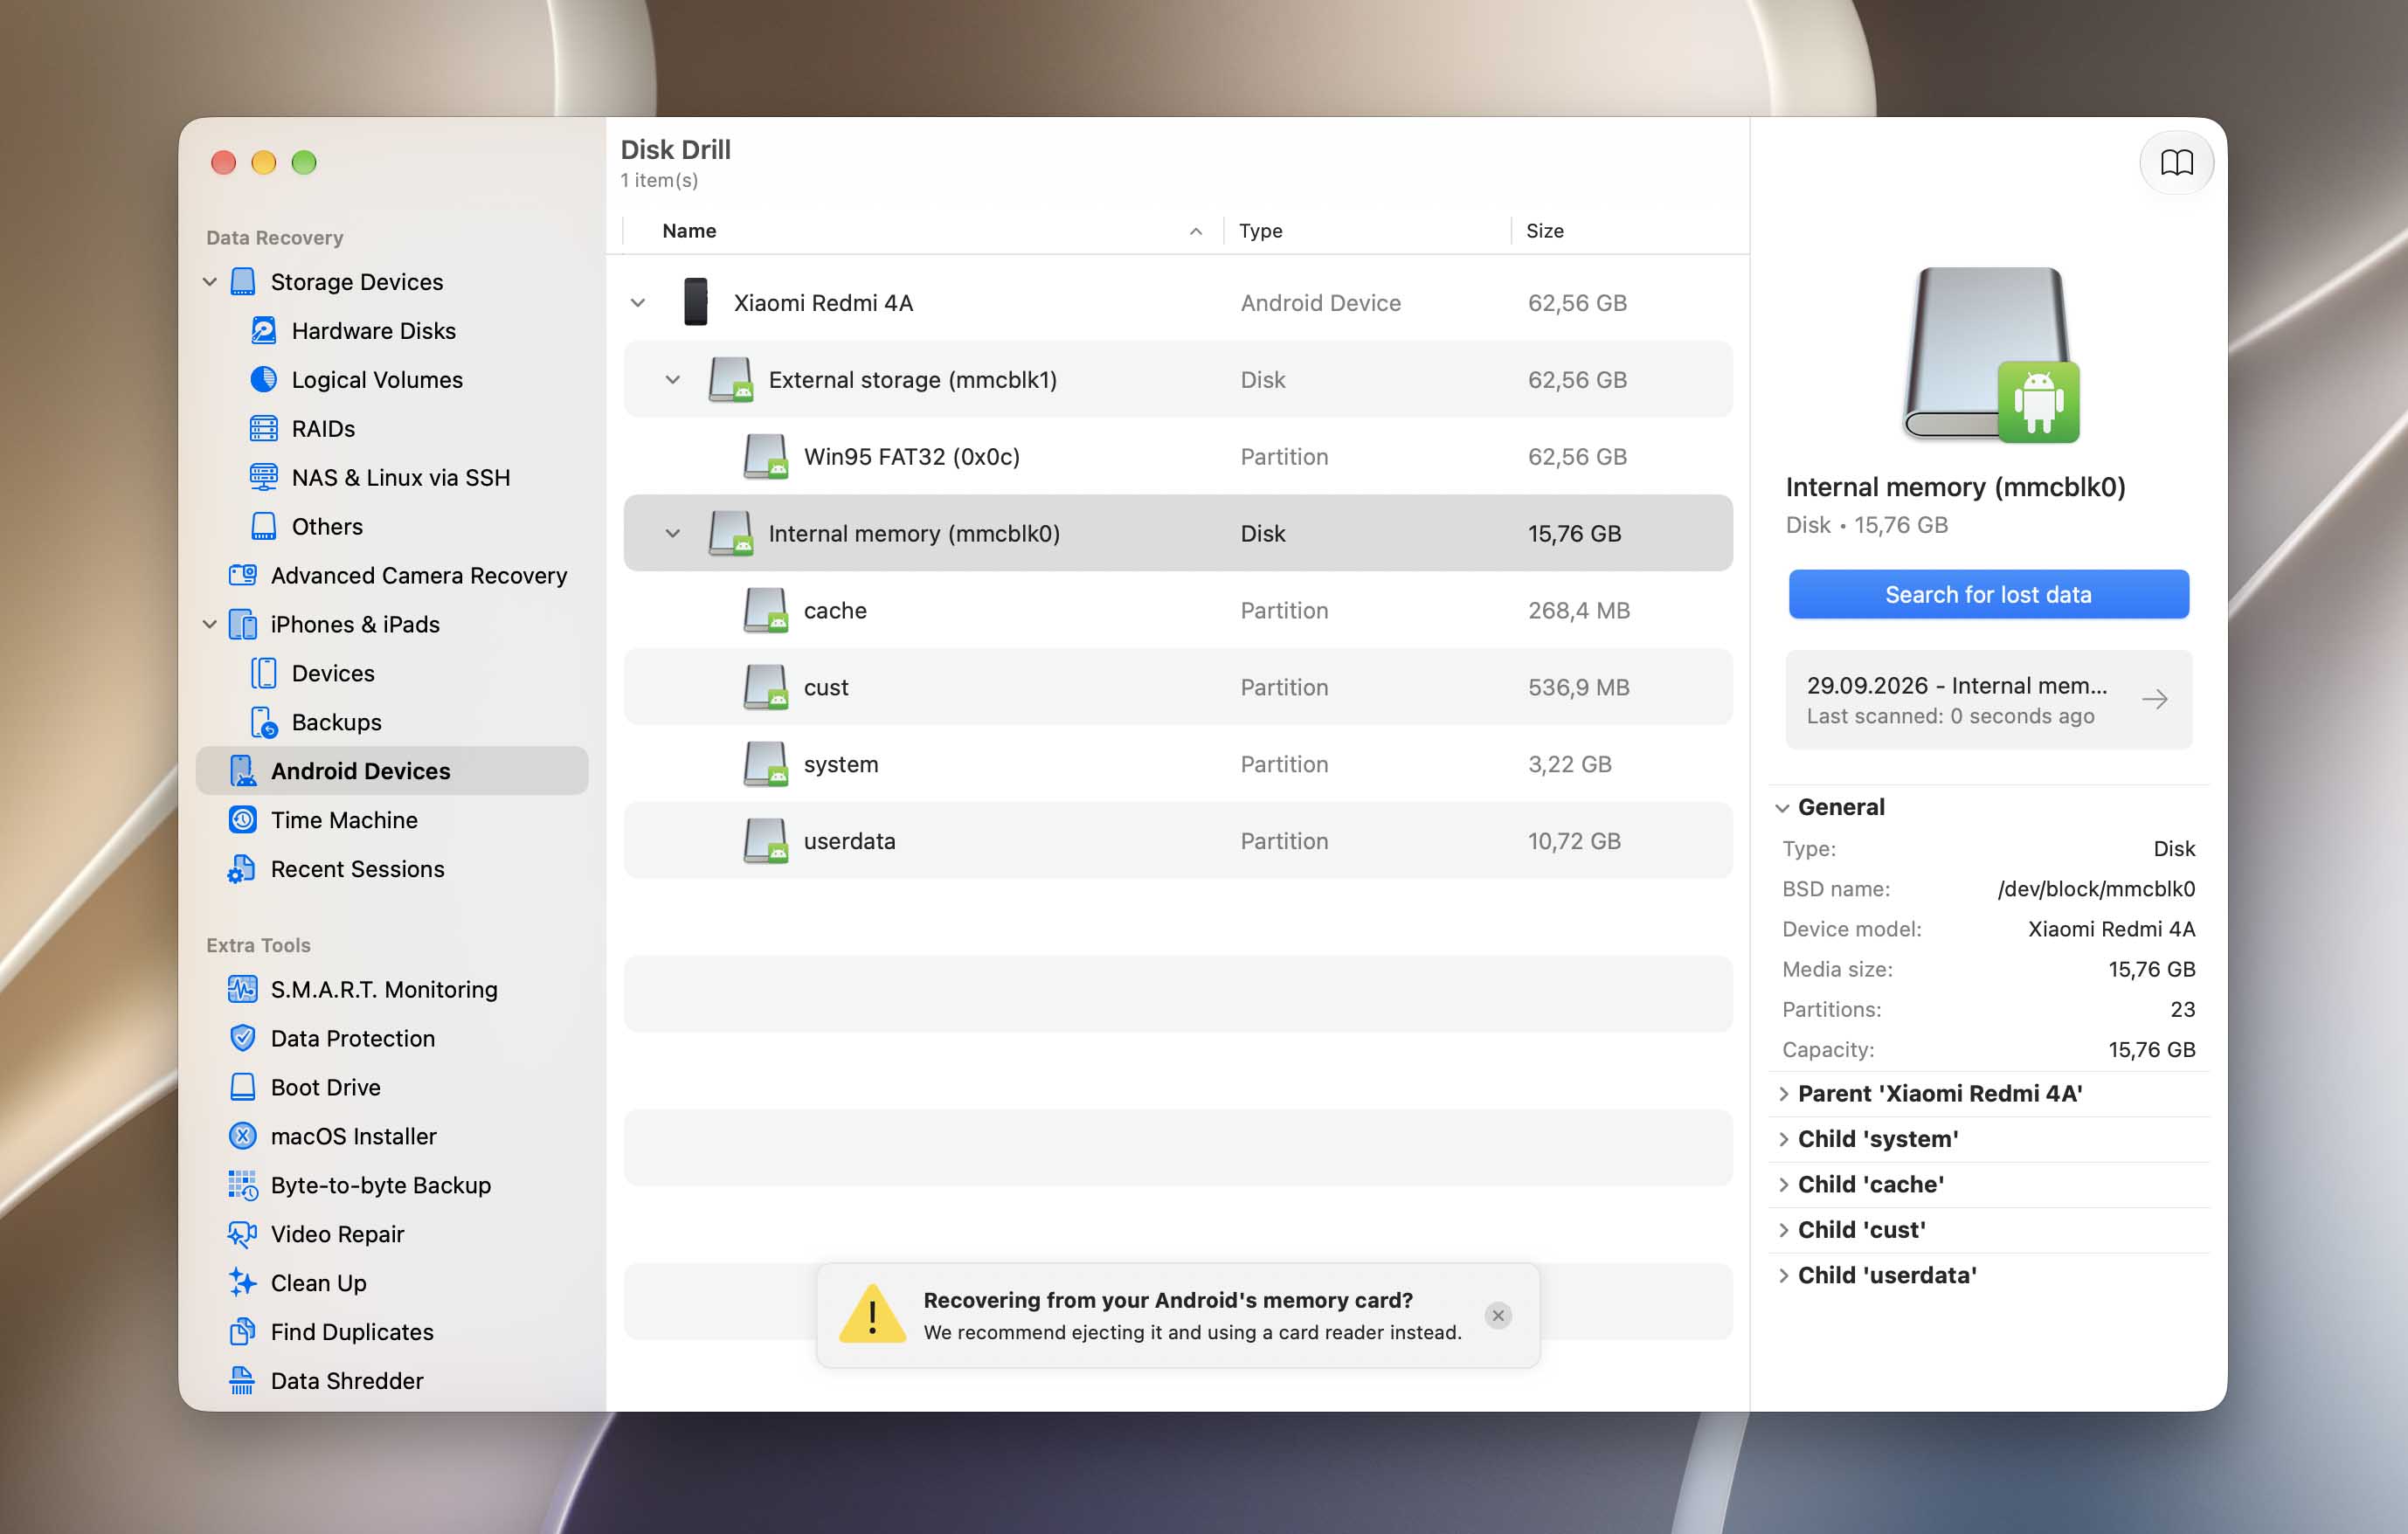The width and height of the screenshot is (2408, 1534).
Task: Dismiss the memory card warning
Action: [x=1498, y=1316]
